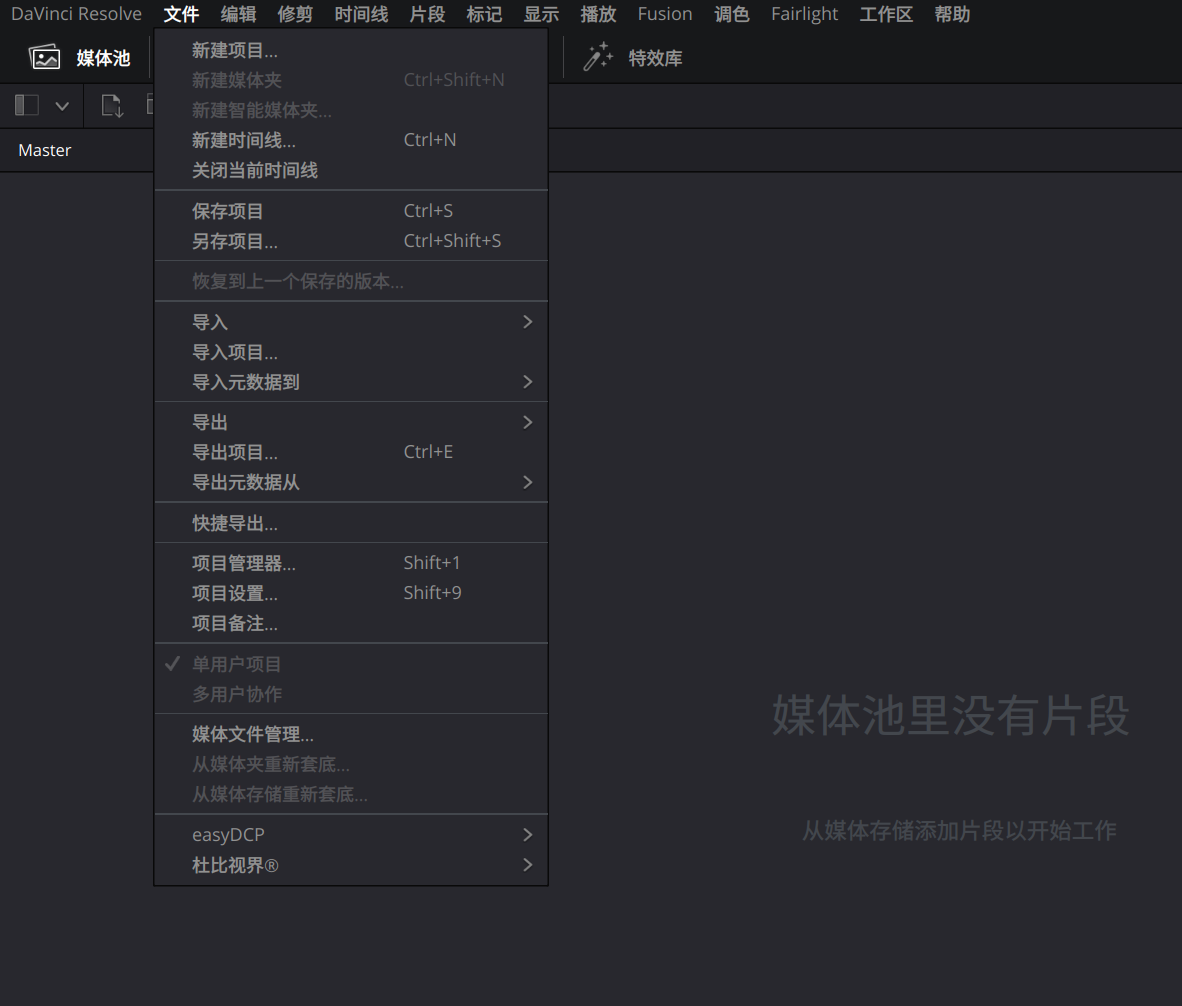1182x1006 pixels.
Task: Expand the easyDCP submenu
Action: 351,835
